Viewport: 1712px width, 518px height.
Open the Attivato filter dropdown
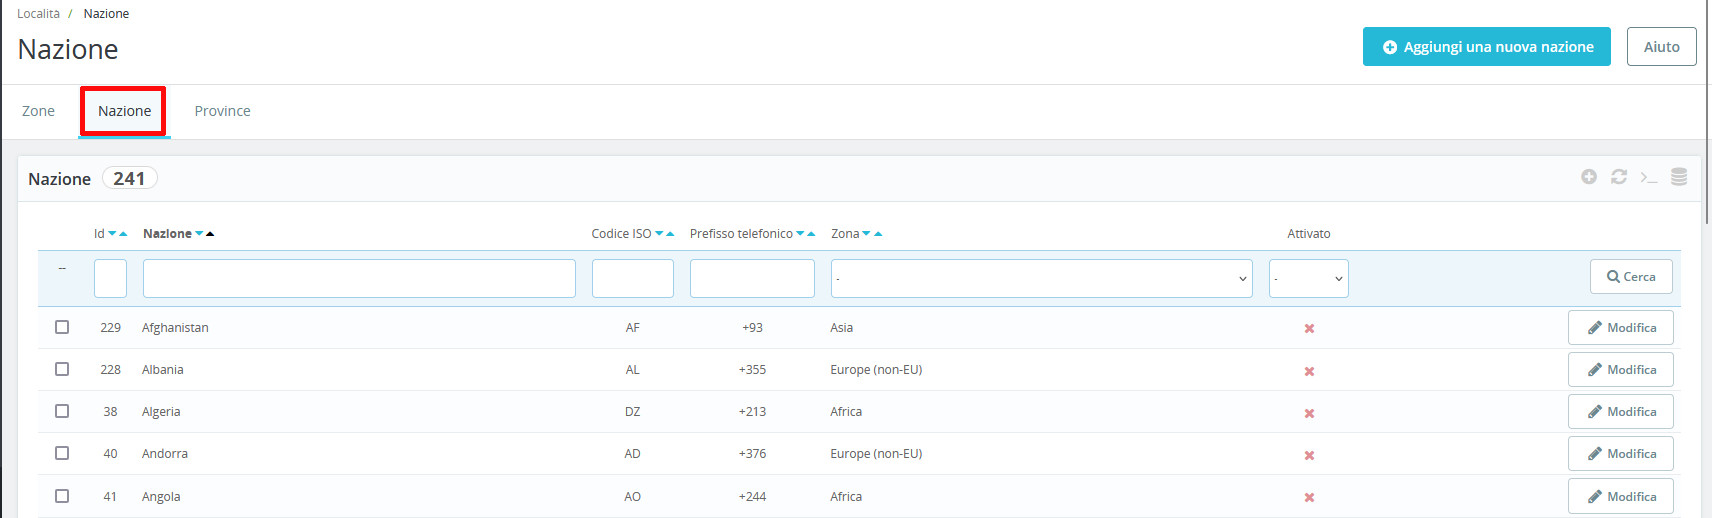click(1309, 279)
